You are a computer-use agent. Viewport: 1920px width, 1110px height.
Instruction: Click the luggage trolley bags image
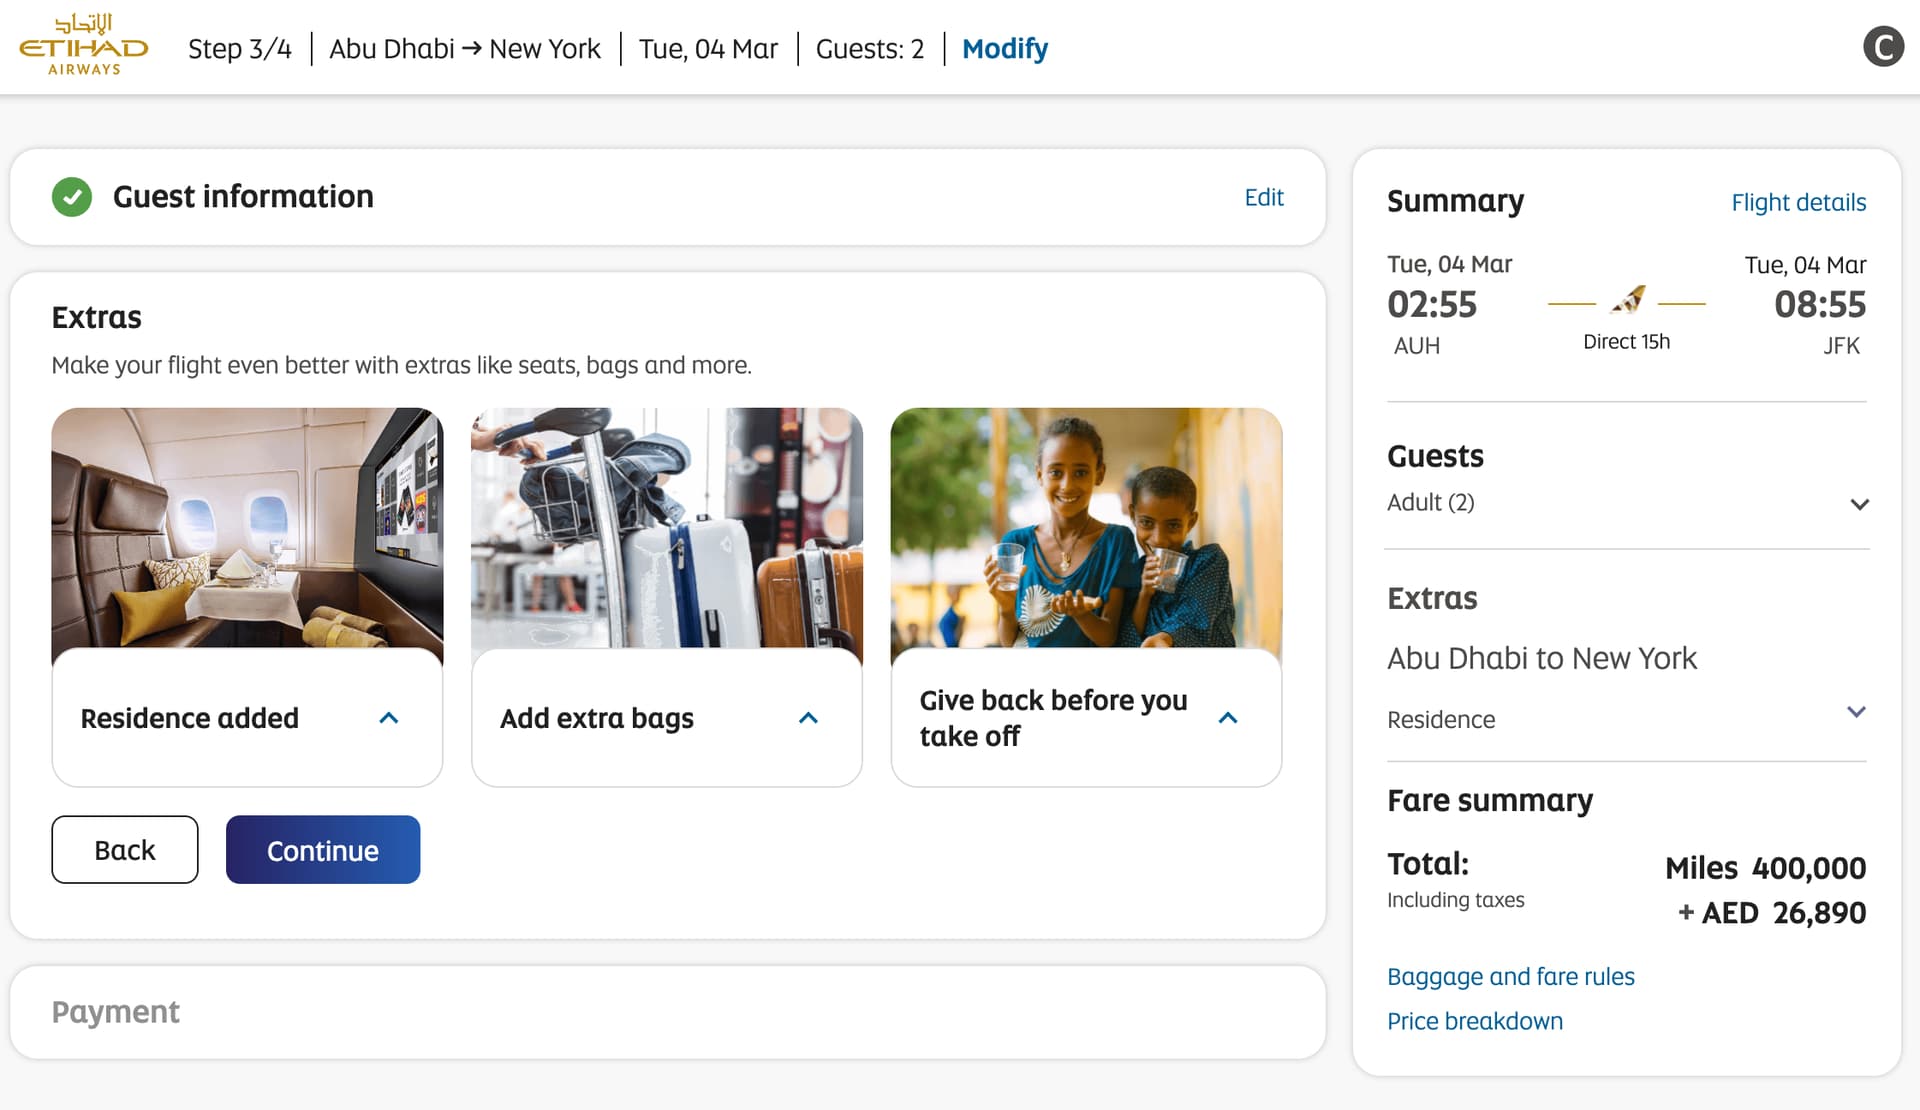tap(666, 527)
